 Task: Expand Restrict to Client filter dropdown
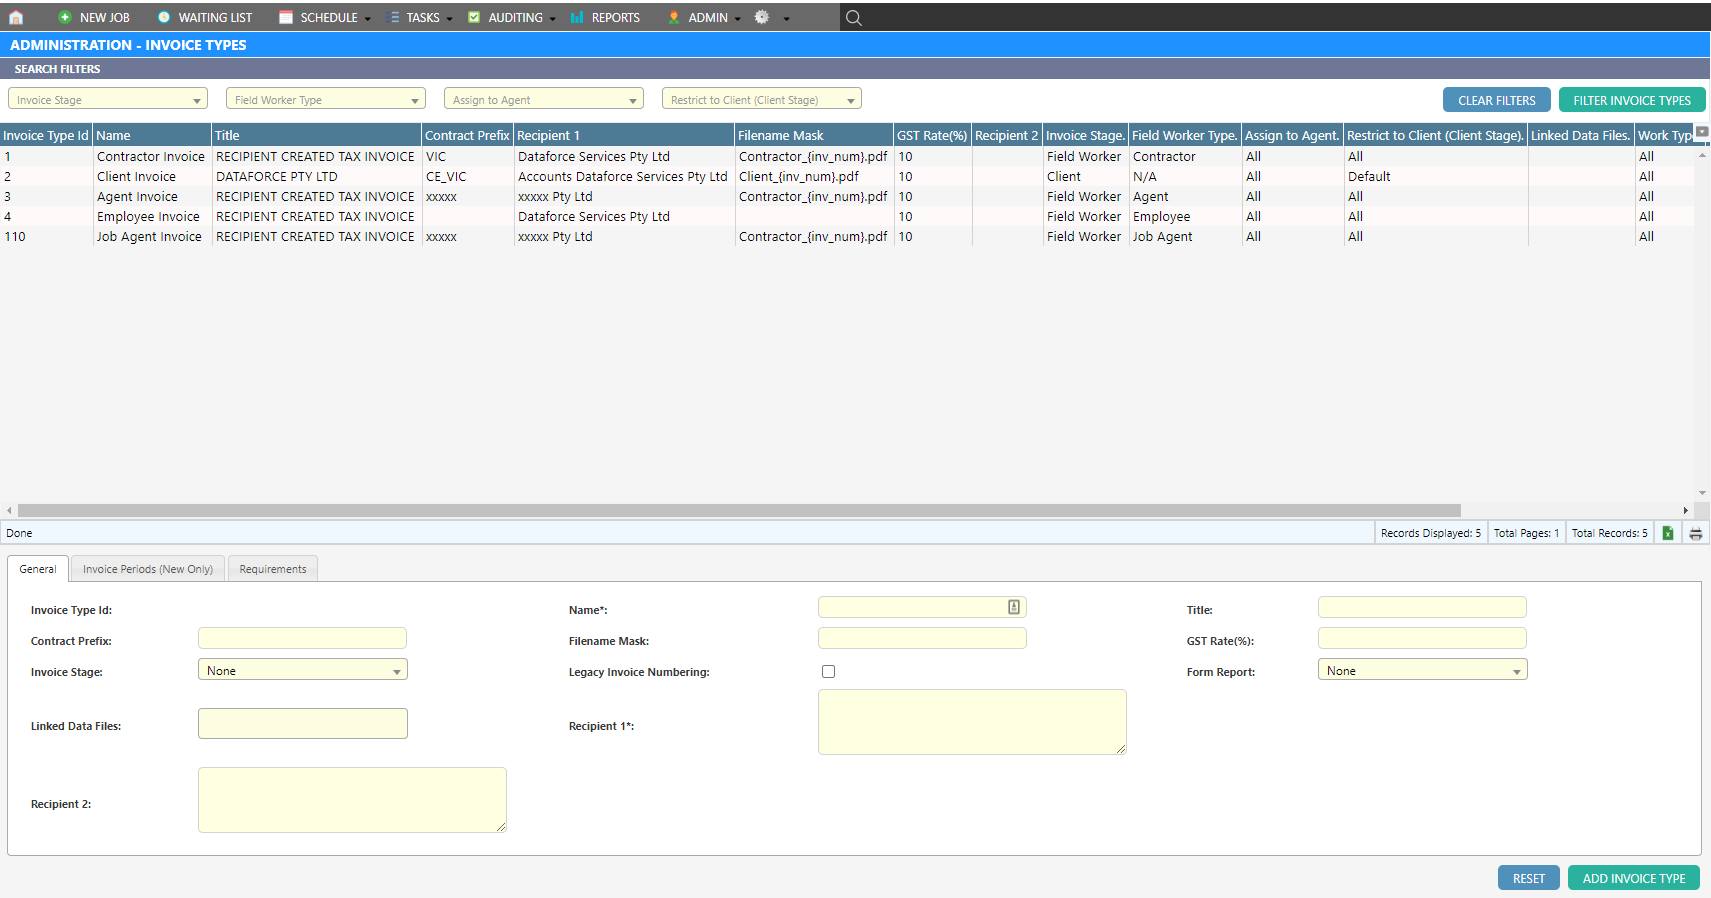[851, 100]
